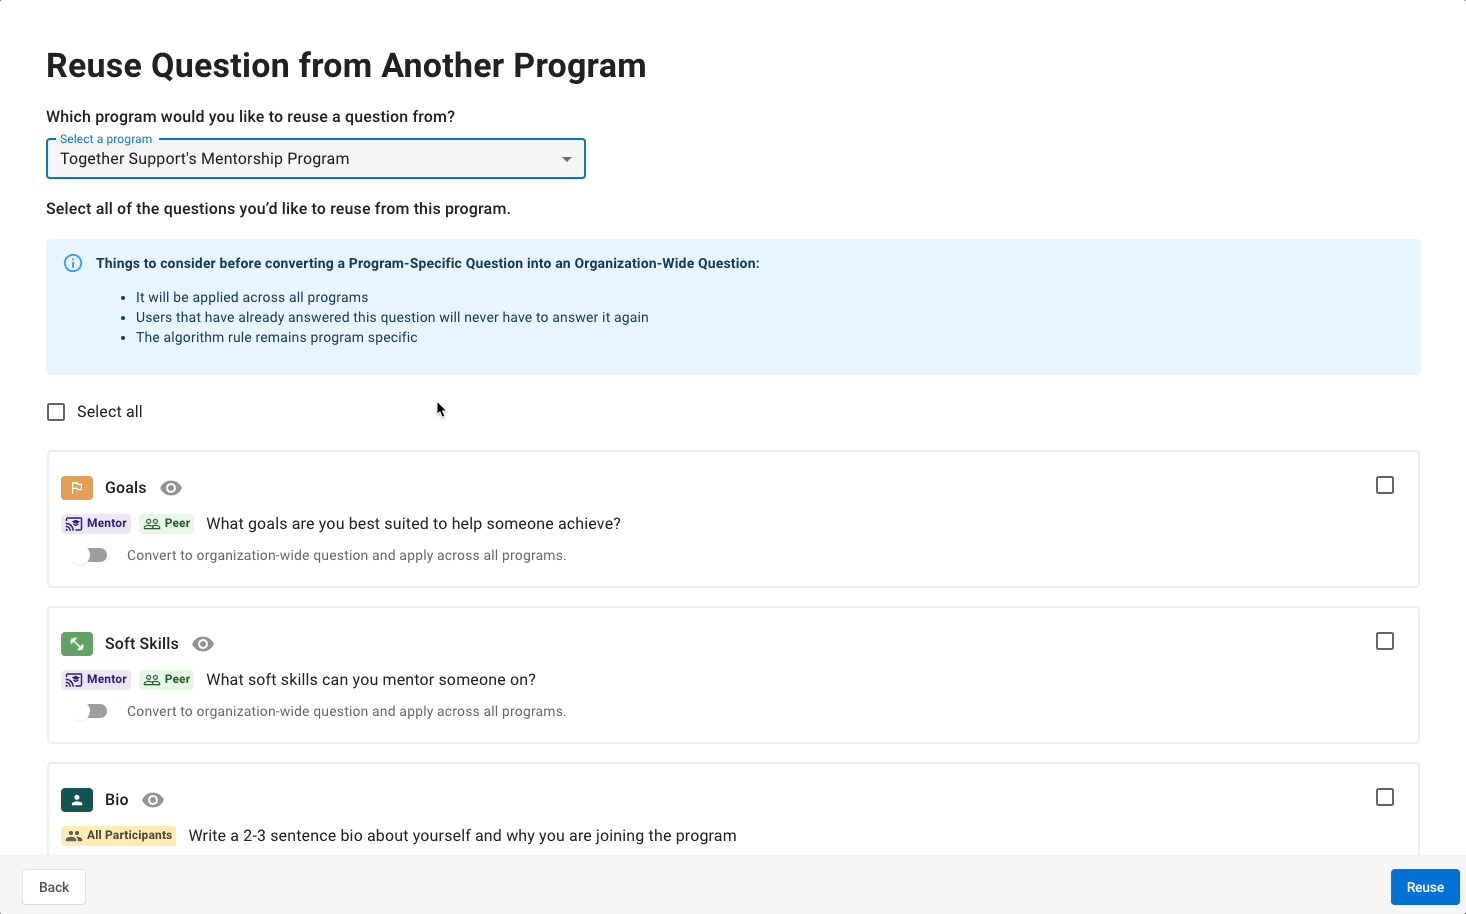Click the eye icon next to Goals

point(171,488)
